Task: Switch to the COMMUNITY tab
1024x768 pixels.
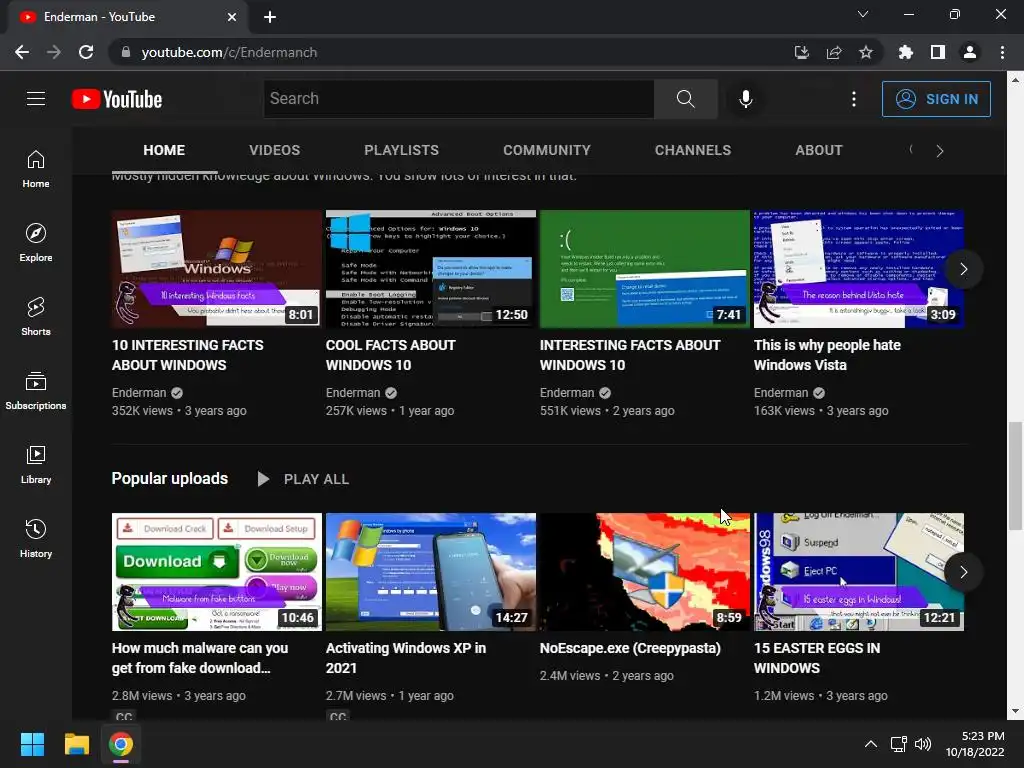Action: pyautogui.click(x=547, y=150)
